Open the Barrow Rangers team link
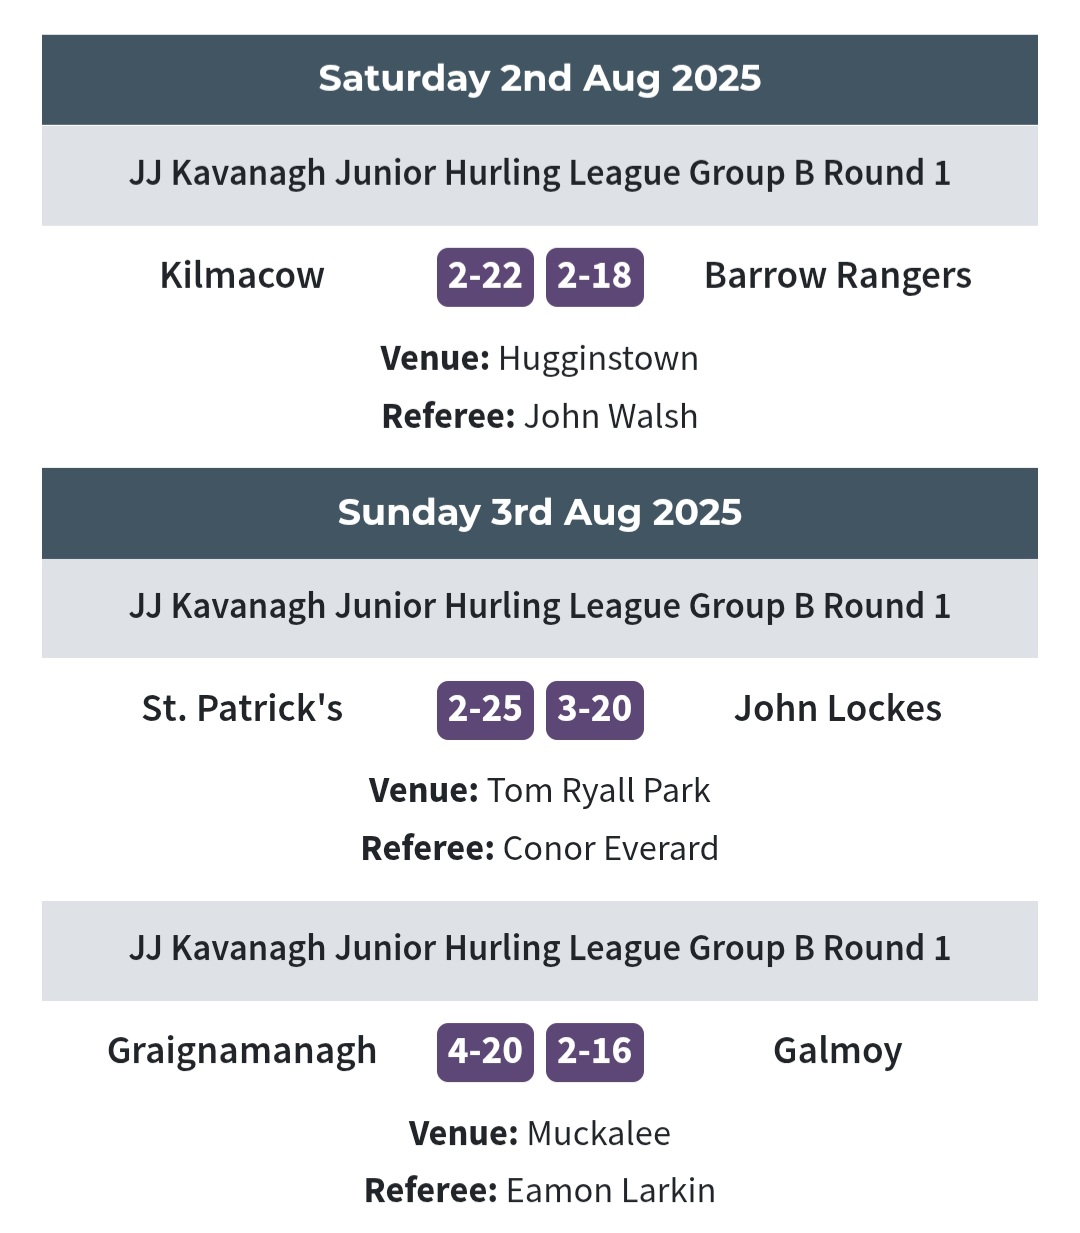Viewport: 1080px width, 1233px height. pos(837,276)
